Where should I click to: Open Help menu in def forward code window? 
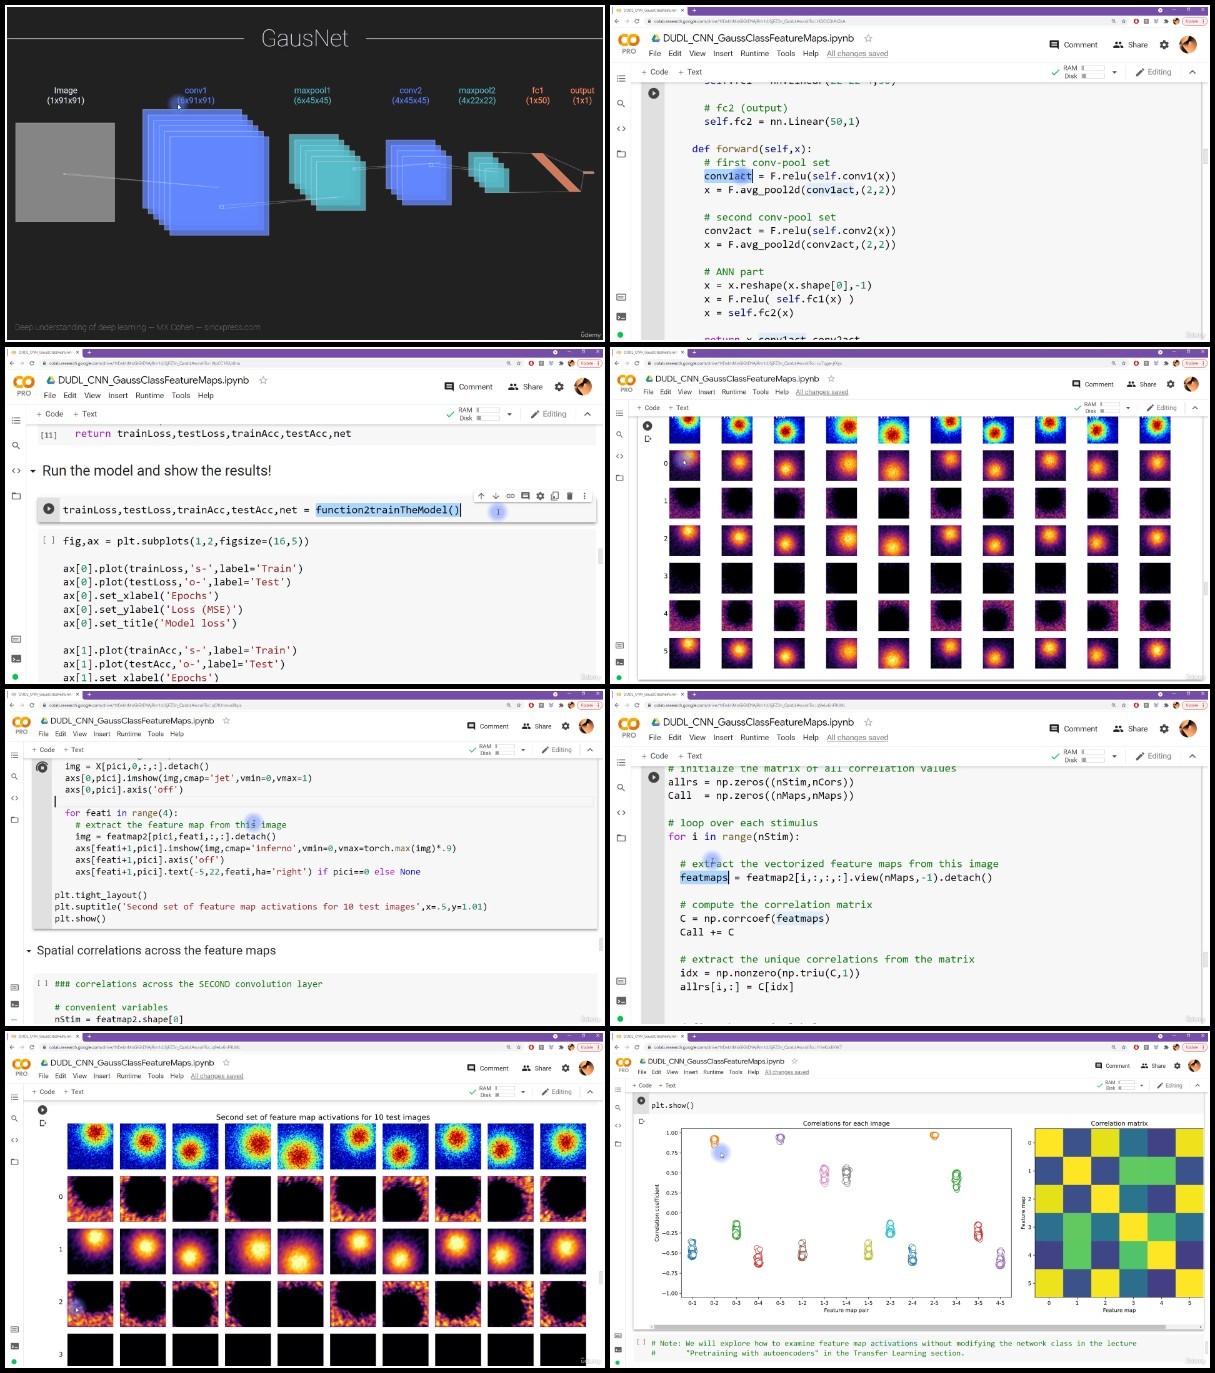(810, 53)
